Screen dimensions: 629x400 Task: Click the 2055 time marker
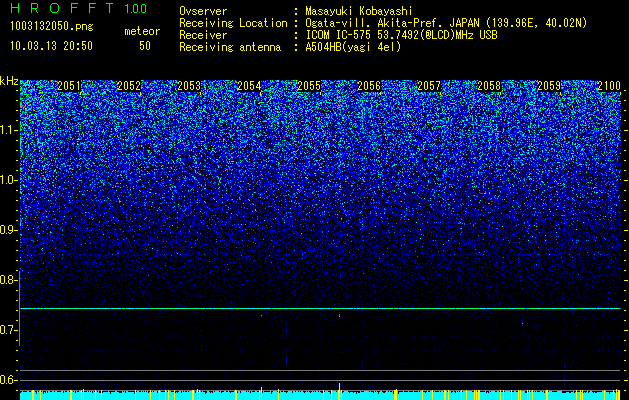point(309,86)
